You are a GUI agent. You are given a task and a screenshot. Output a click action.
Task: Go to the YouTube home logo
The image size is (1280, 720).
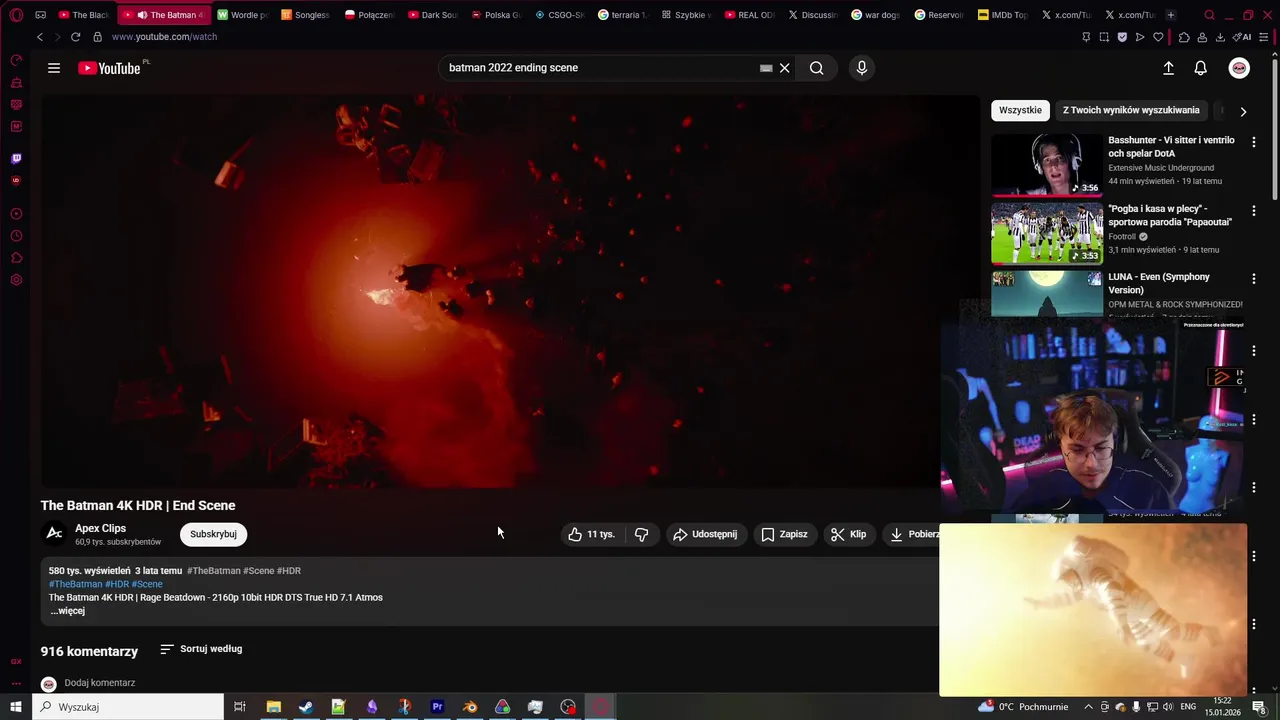tap(109, 68)
